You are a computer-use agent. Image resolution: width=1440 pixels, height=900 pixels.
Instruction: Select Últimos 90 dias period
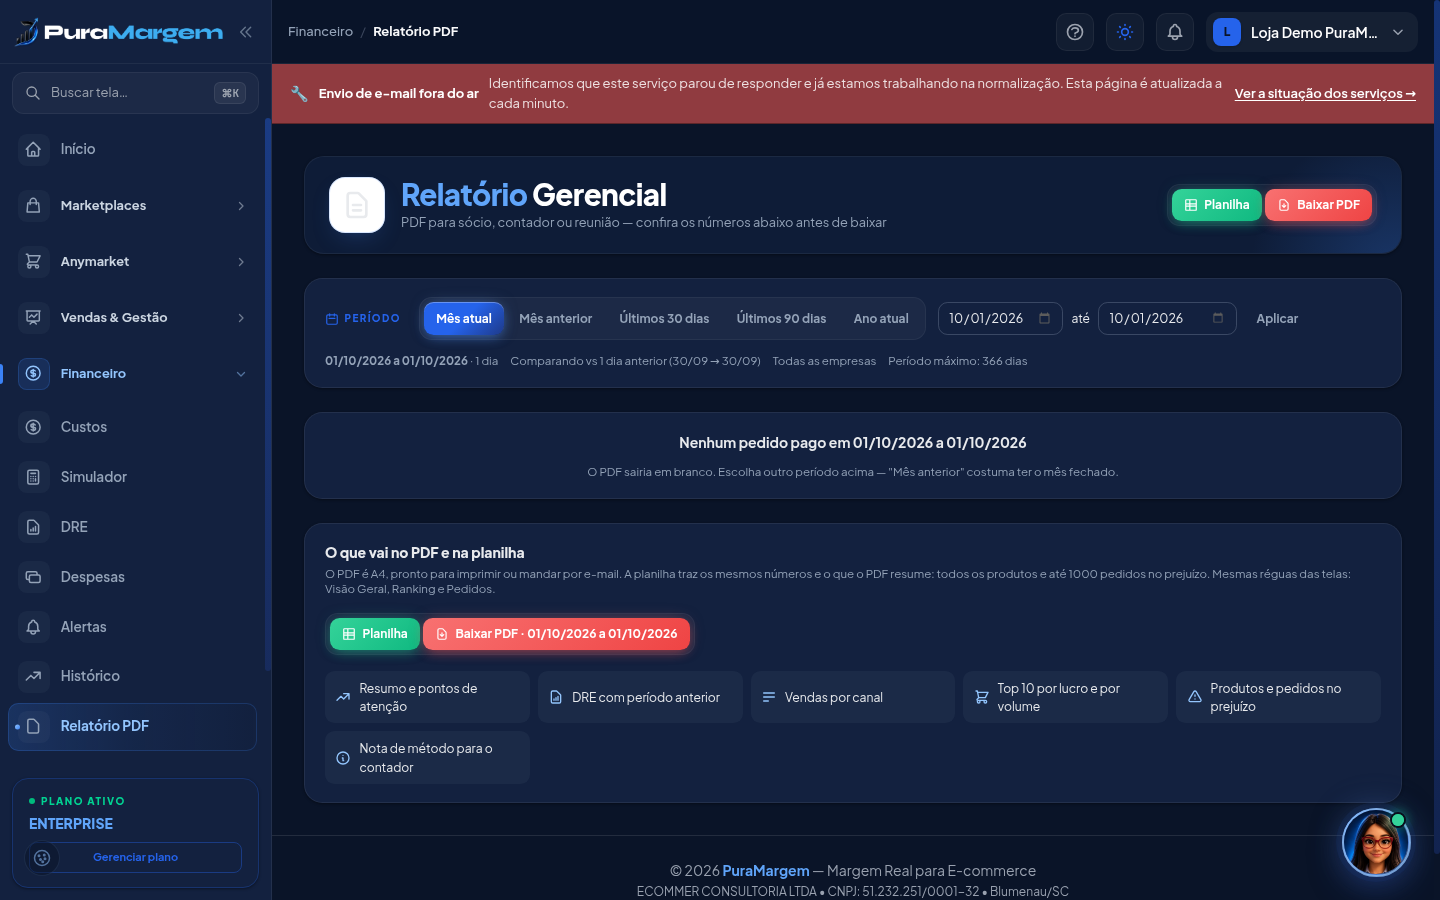point(782,319)
